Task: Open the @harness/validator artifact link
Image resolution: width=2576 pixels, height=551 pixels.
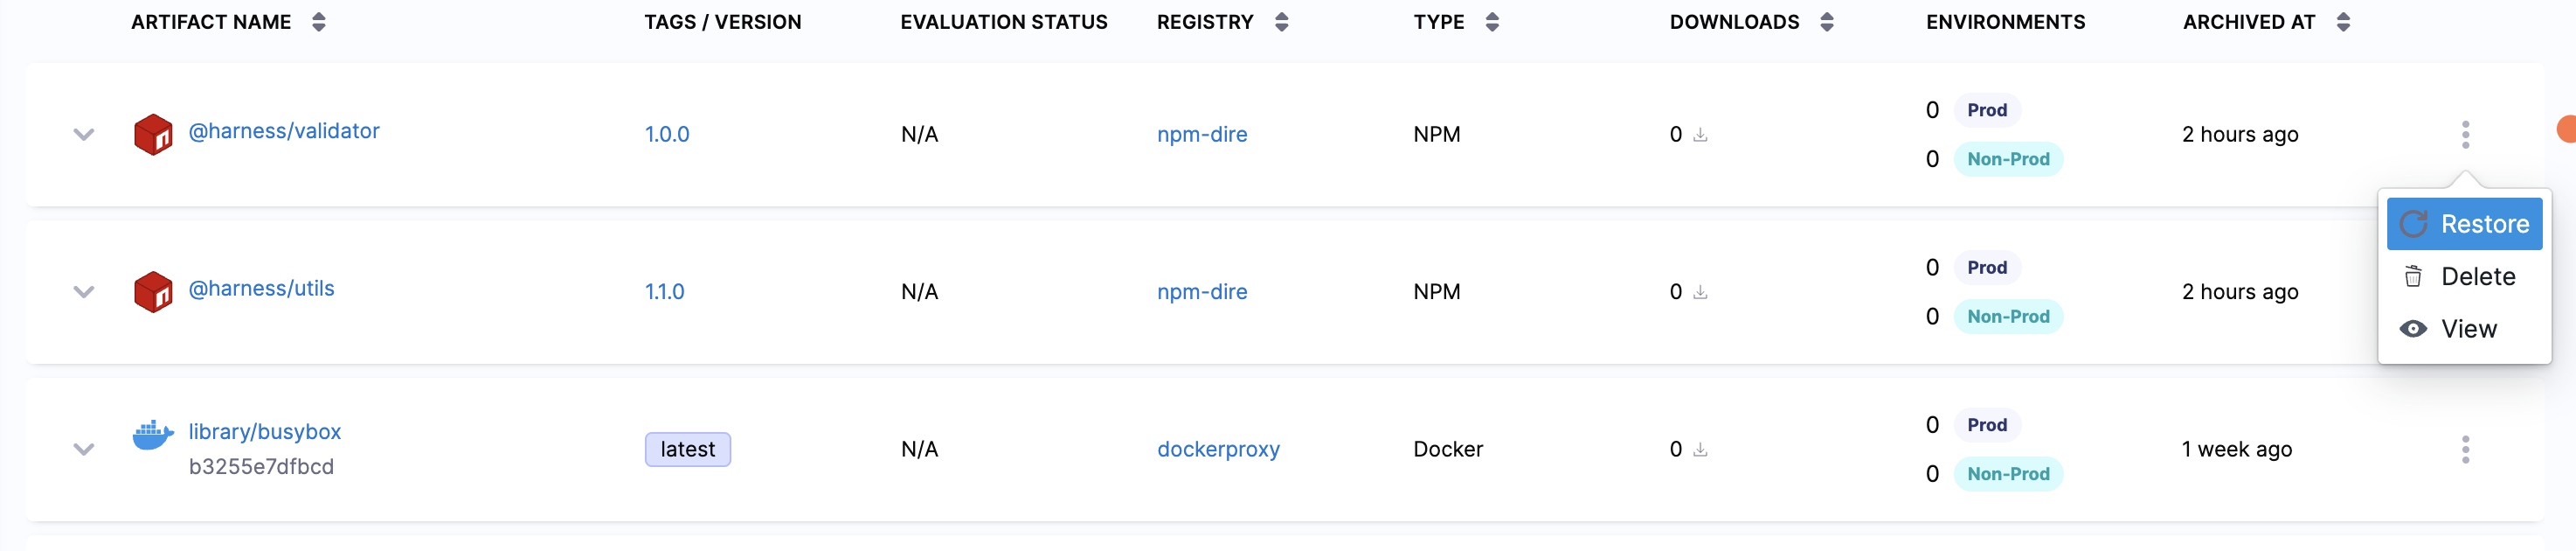Action: point(284,131)
